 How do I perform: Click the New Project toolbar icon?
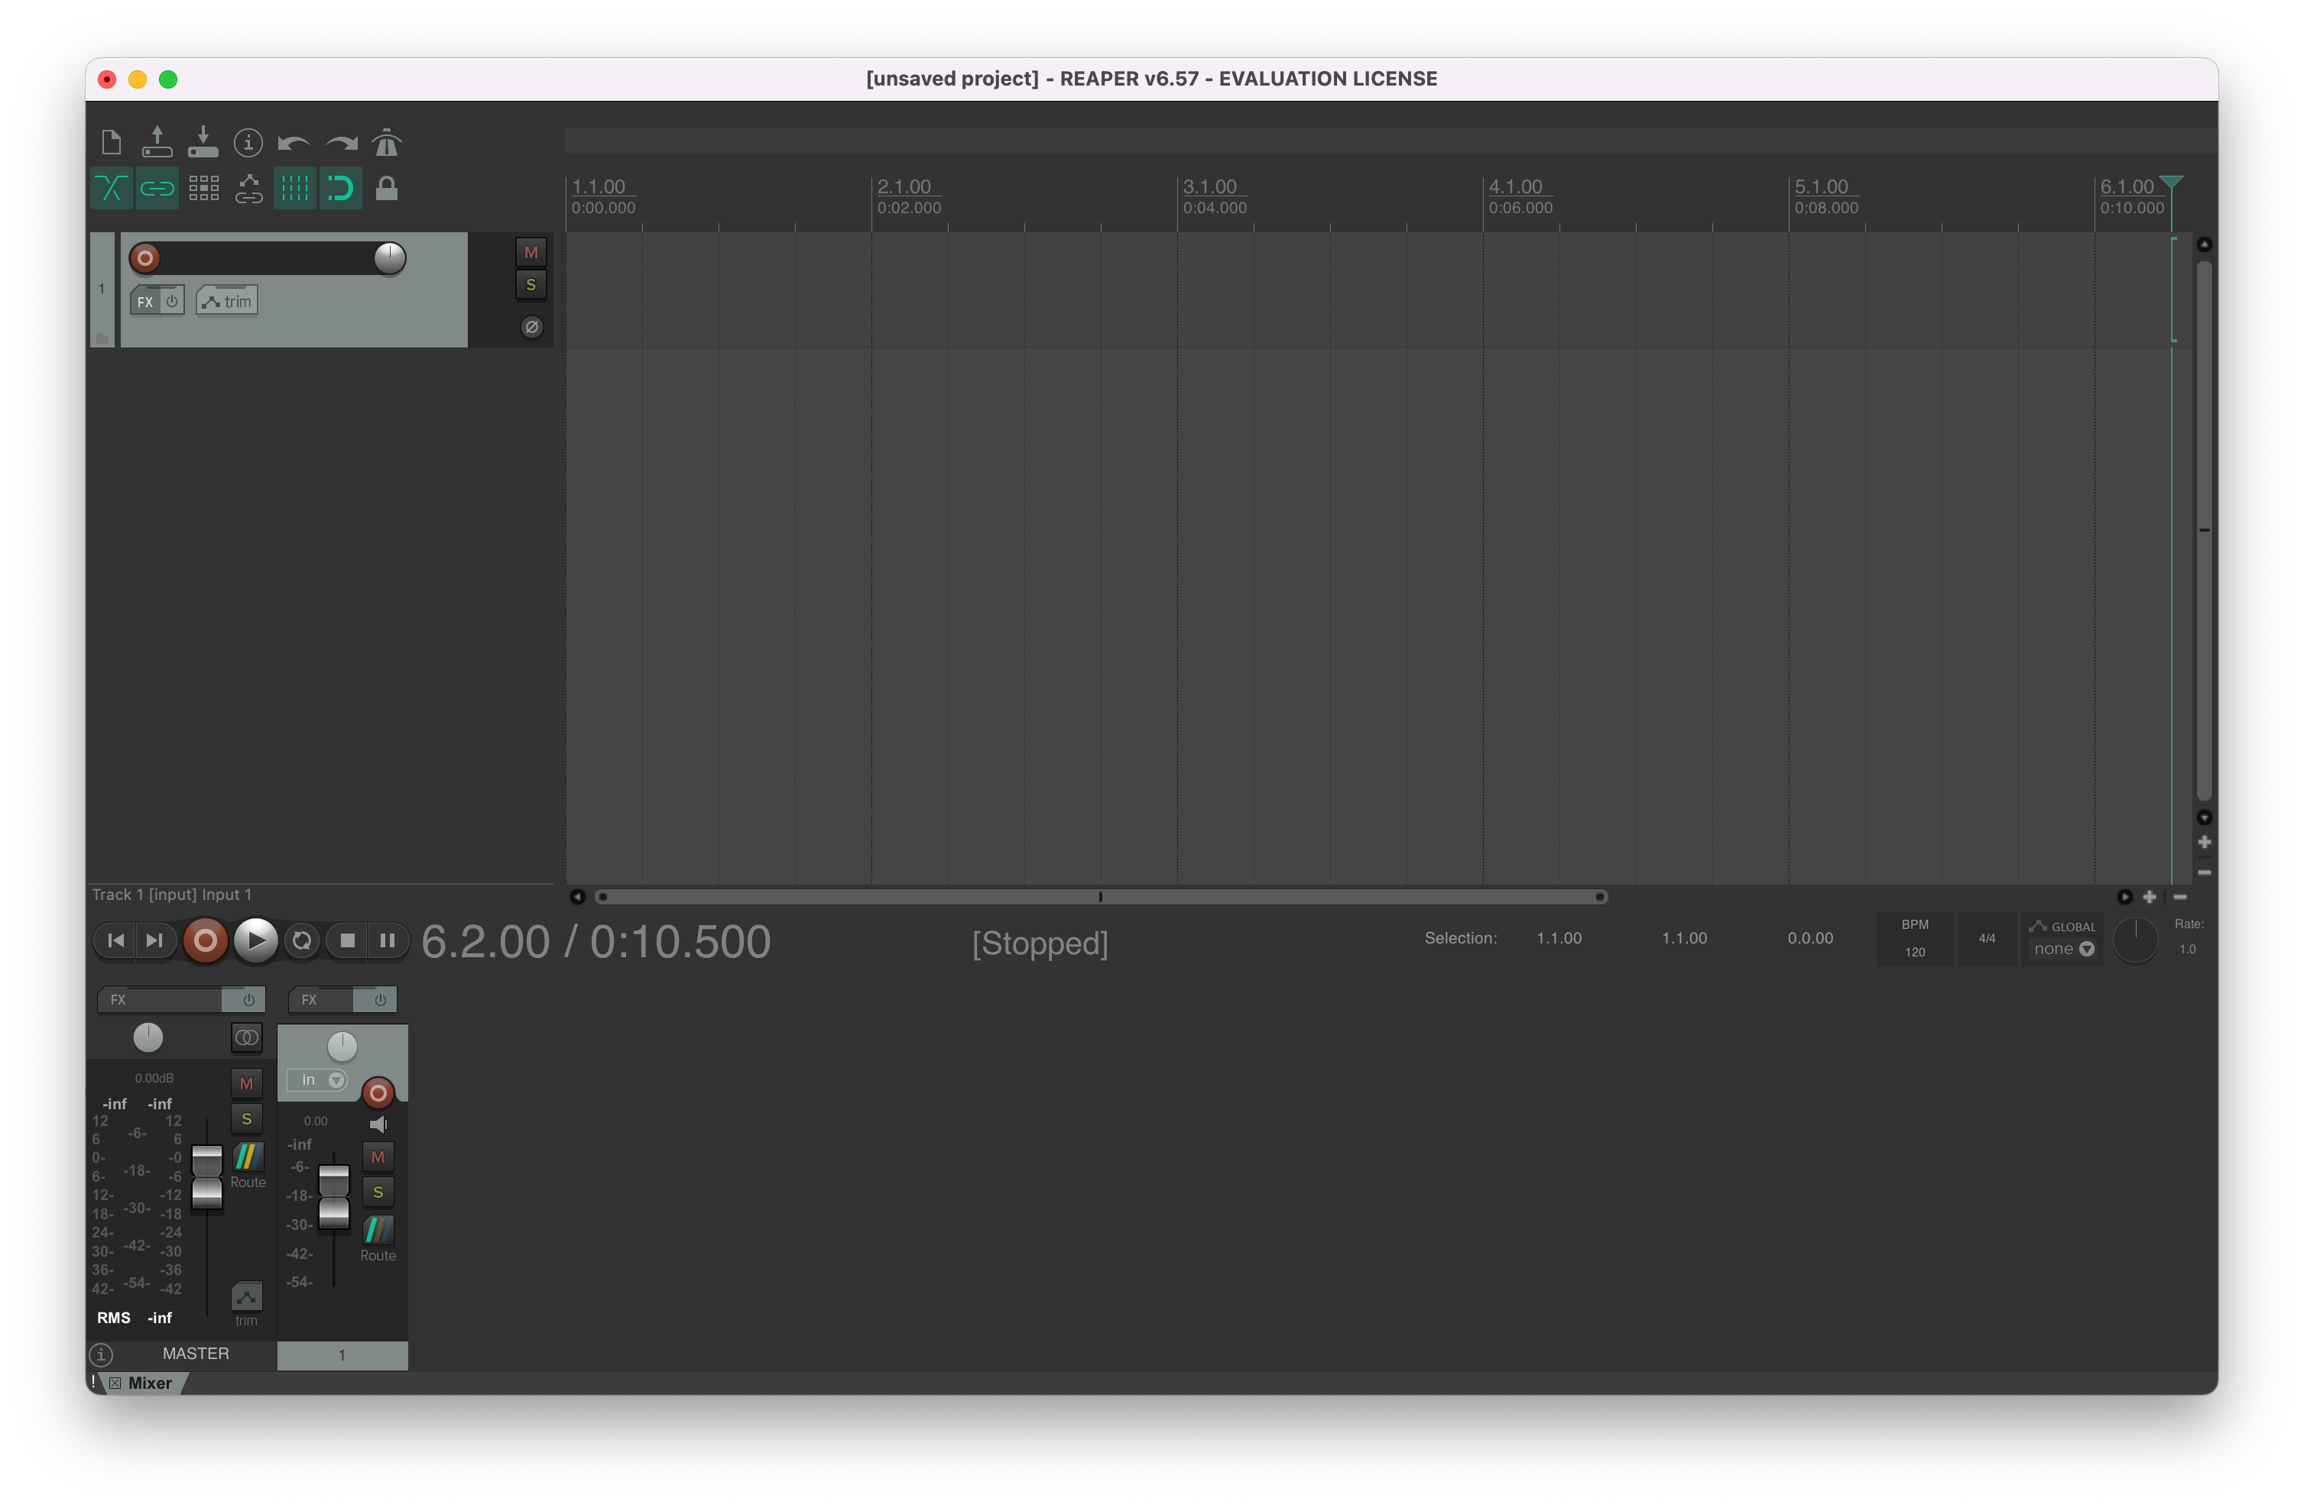click(x=111, y=143)
